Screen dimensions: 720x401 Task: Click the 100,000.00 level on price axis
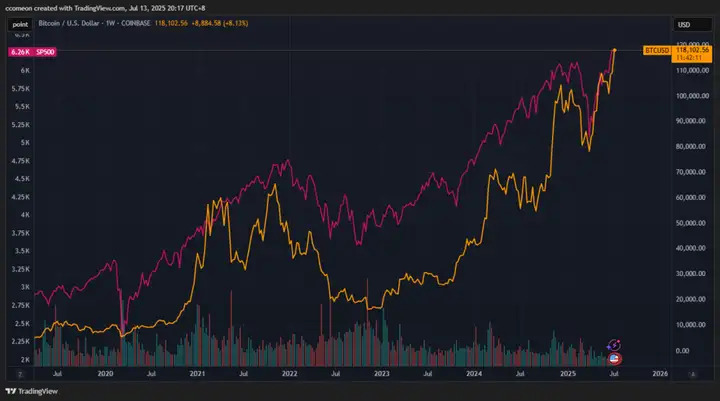(692, 96)
